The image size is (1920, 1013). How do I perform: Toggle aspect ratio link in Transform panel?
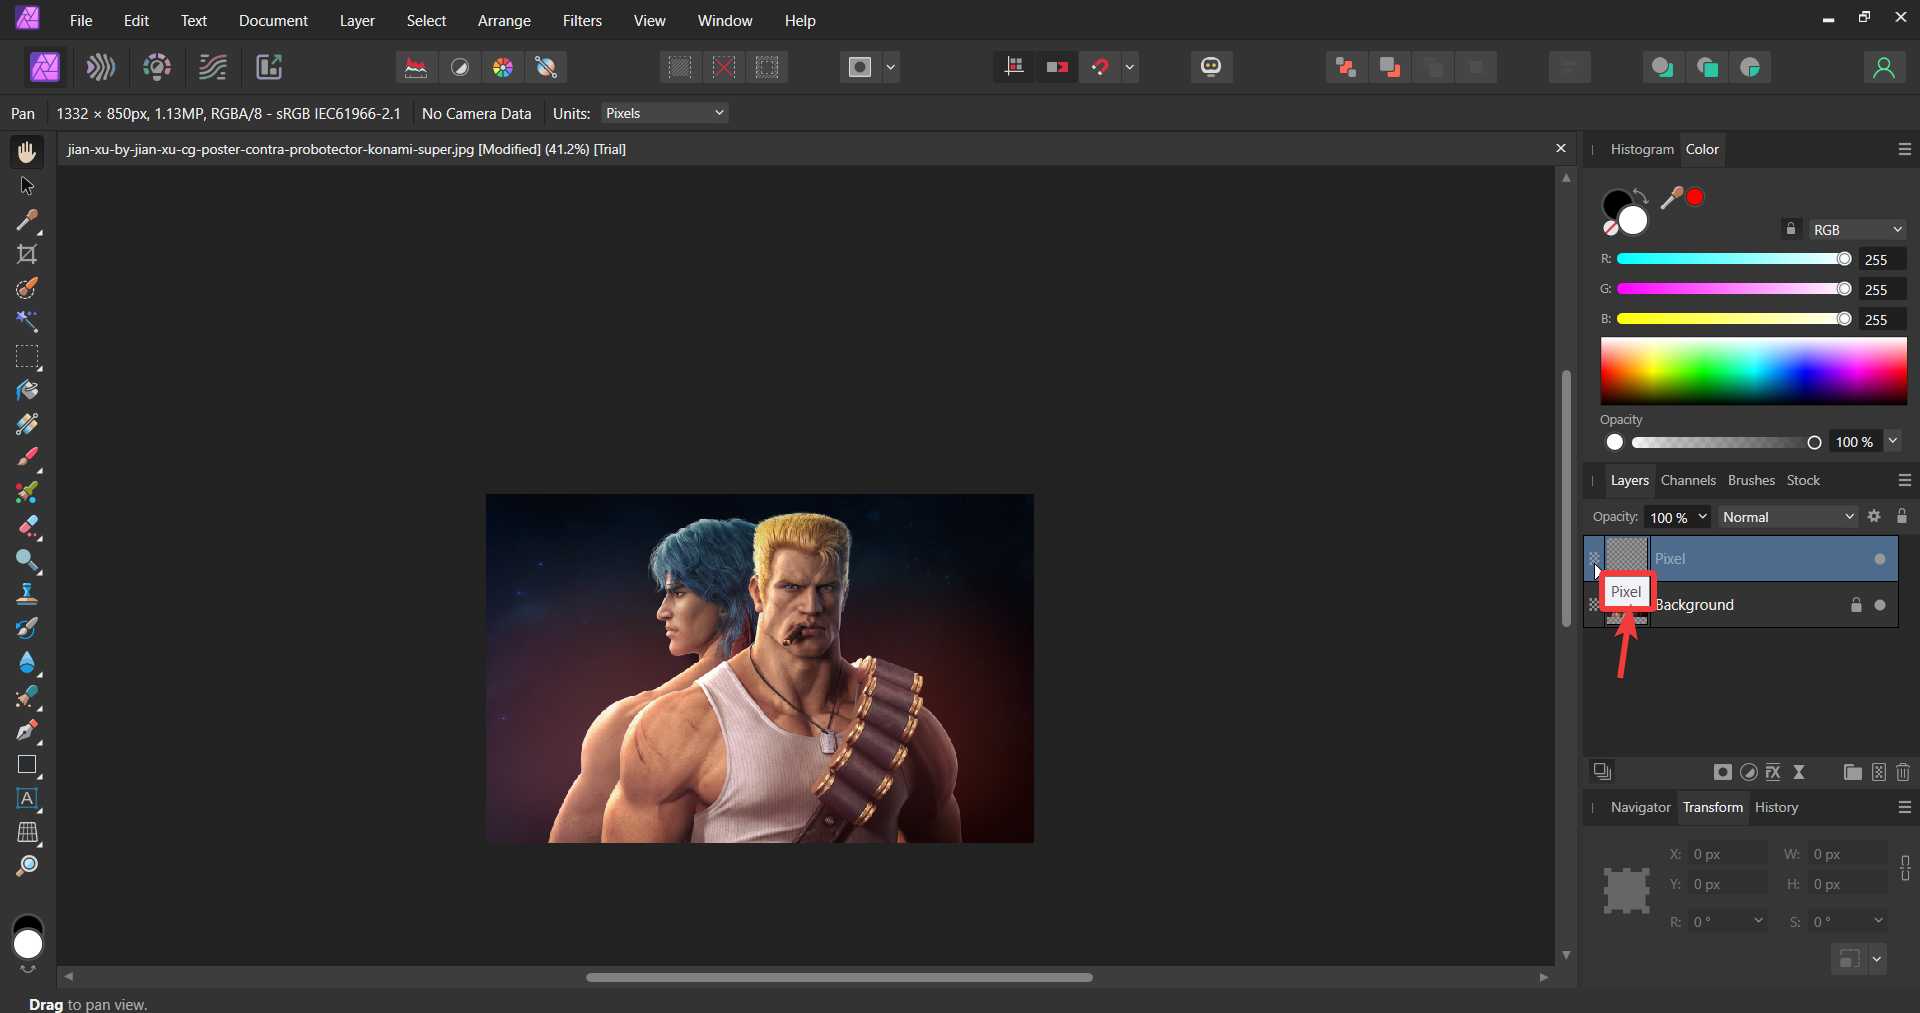point(1905,868)
